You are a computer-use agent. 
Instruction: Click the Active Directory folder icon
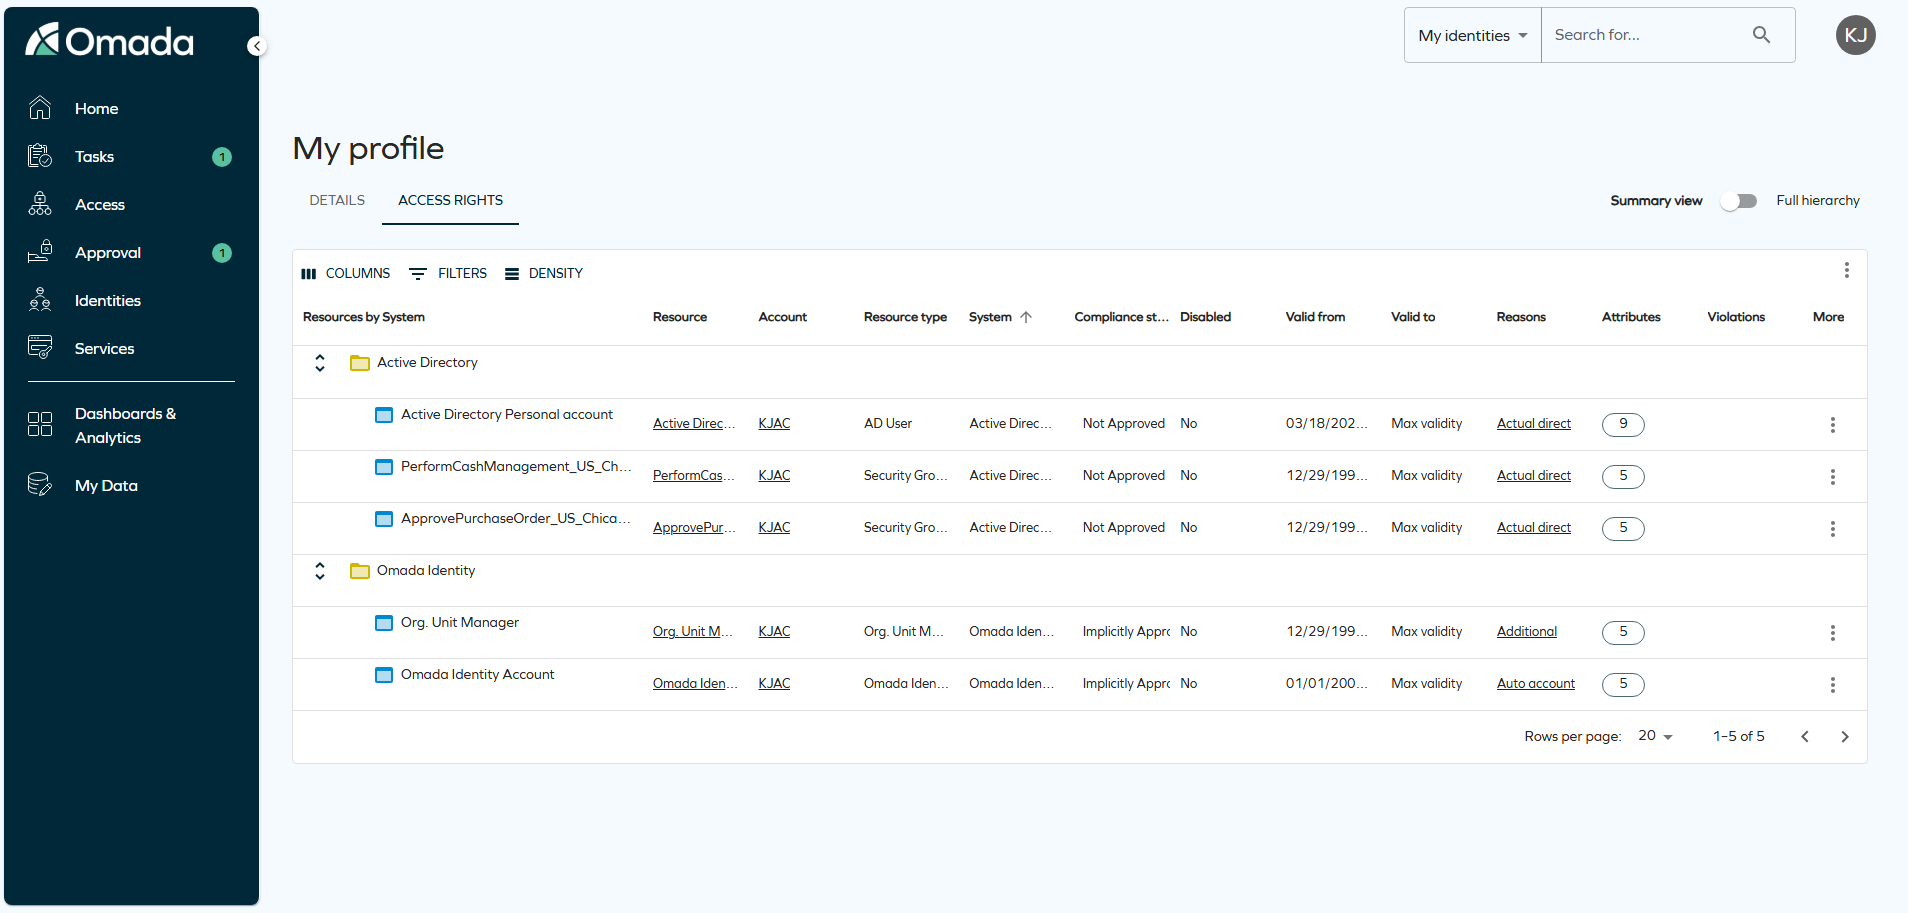click(360, 363)
